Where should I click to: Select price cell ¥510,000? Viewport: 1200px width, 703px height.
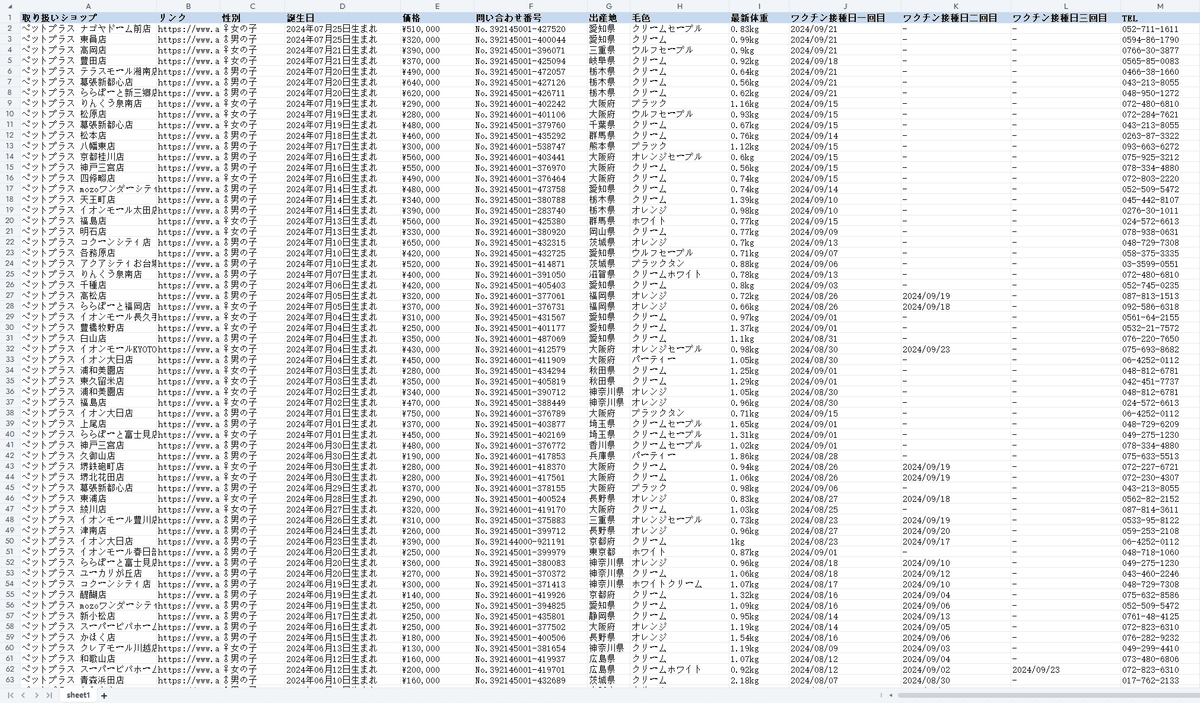point(437,29)
